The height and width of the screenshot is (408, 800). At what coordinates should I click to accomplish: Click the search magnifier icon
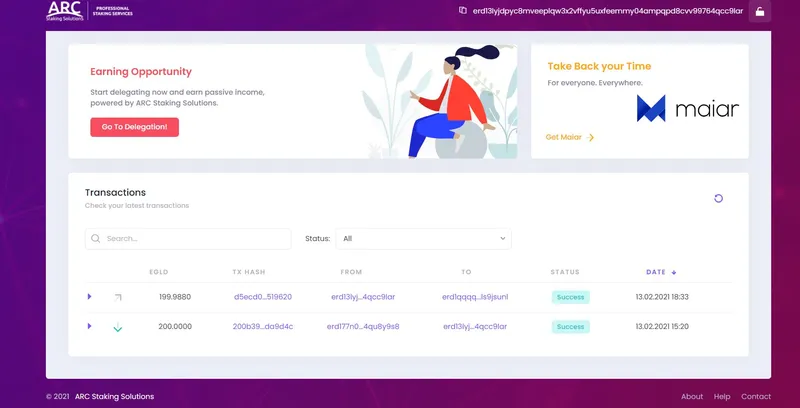coord(96,239)
